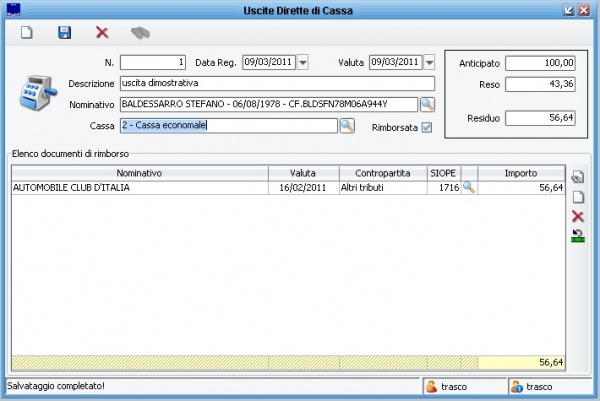This screenshot has width=600, height=401.
Task: Click the new document icon in top toolbar
Action: (x=27, y=33)
